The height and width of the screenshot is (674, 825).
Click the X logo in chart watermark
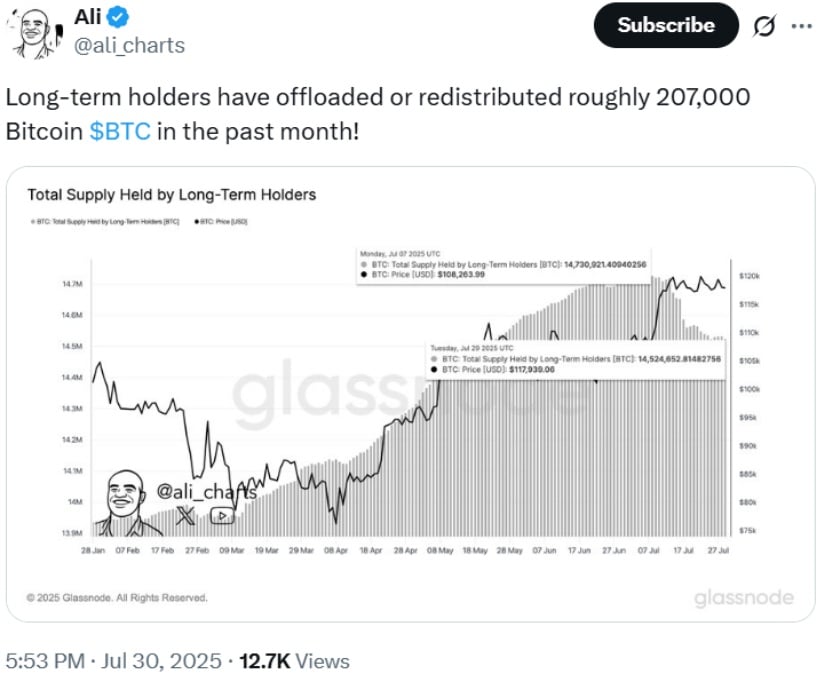(x=185, y=516)
